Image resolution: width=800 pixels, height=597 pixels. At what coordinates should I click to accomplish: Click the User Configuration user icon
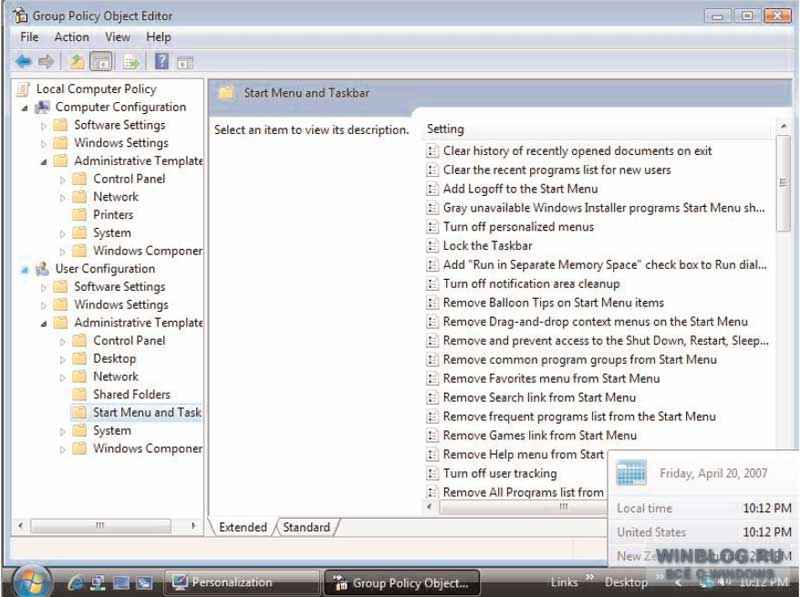tap(42, 269)
